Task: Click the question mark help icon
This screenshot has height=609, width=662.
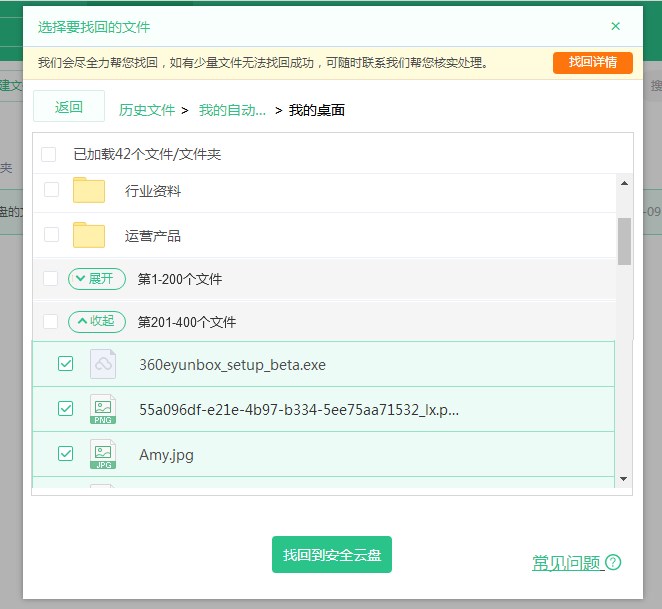Action: (x=613, y=563)
